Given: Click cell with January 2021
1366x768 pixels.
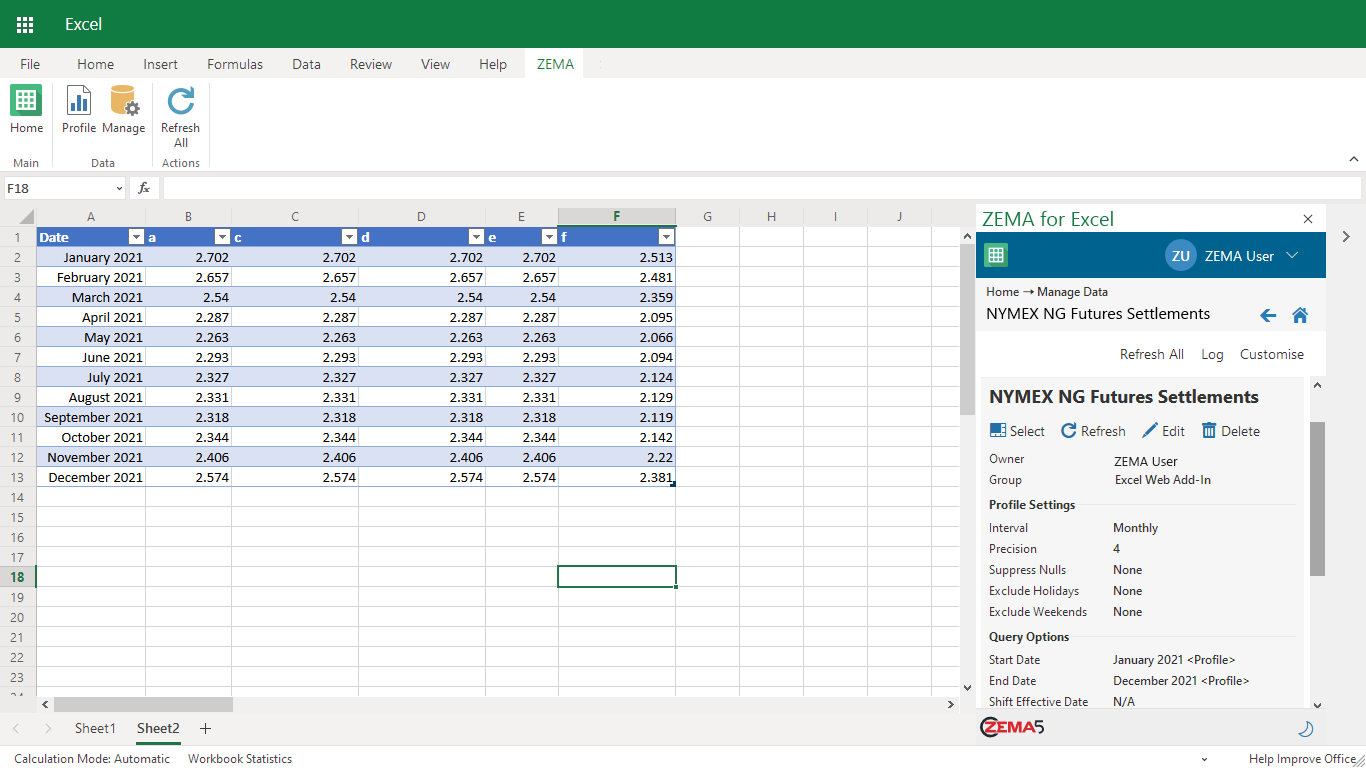Looking at the screenshot, I should tap(91, 257).
